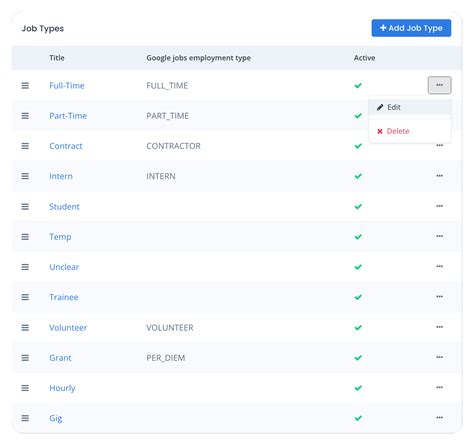
Task: Open the Trainee job type link
Action: click(64, 297)
